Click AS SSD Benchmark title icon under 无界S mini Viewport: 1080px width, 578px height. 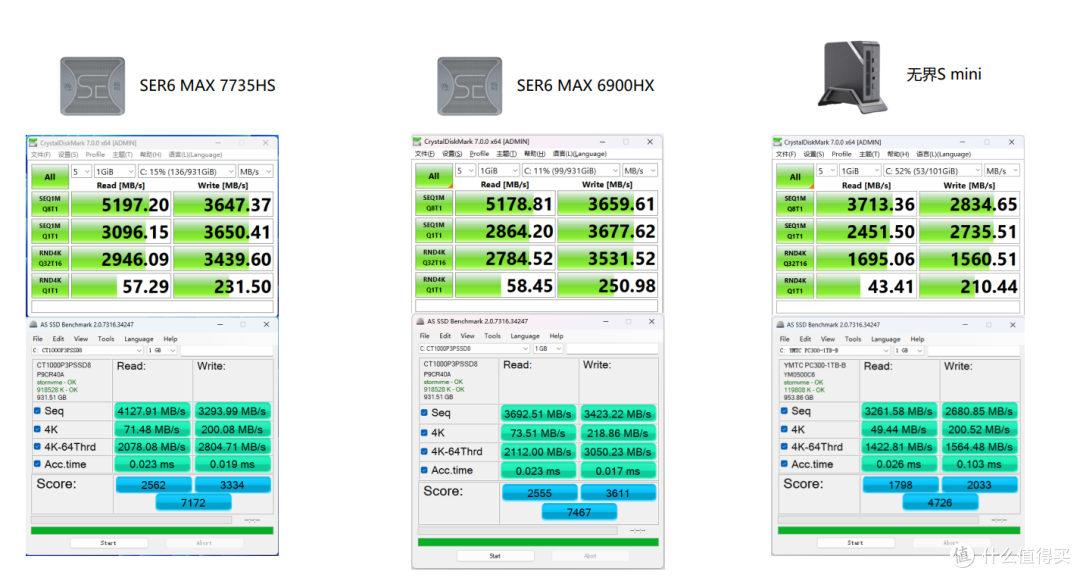click(x=780, y=324)
